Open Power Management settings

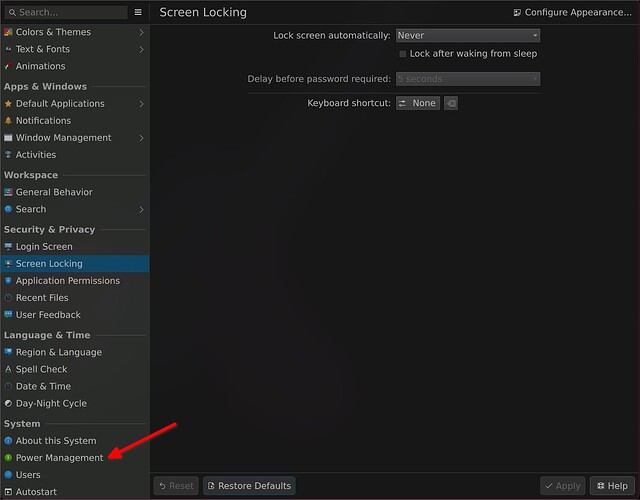coord(75,458)
